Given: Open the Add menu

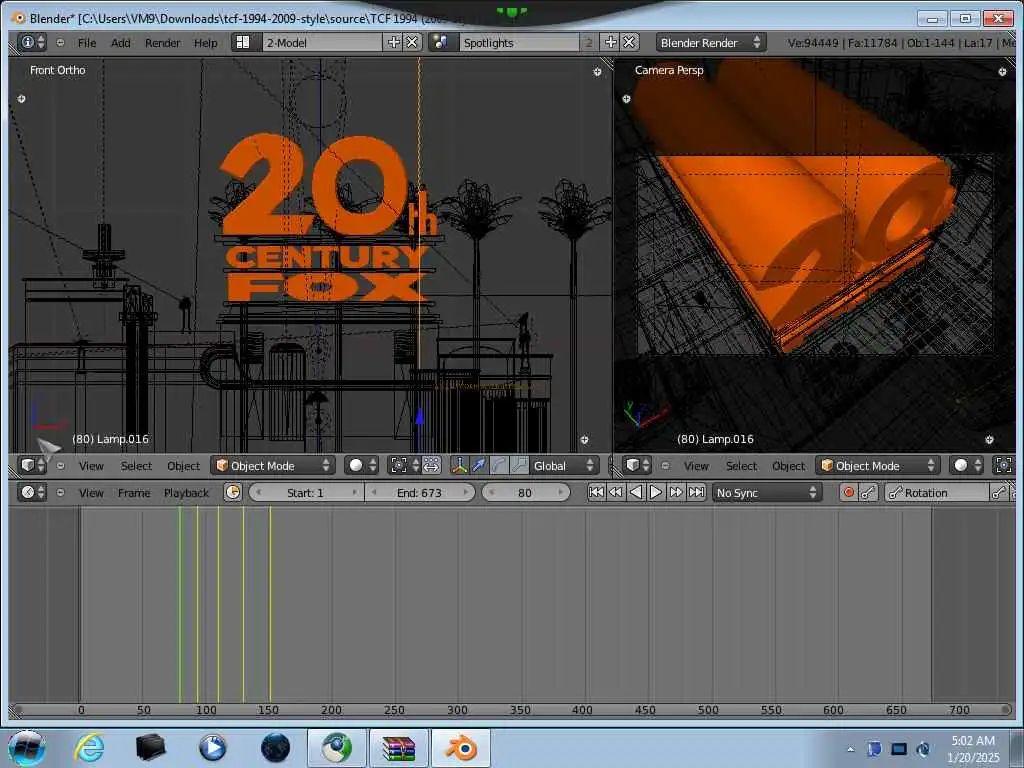Looking at the screenshot, I should [x=120, y=43].
